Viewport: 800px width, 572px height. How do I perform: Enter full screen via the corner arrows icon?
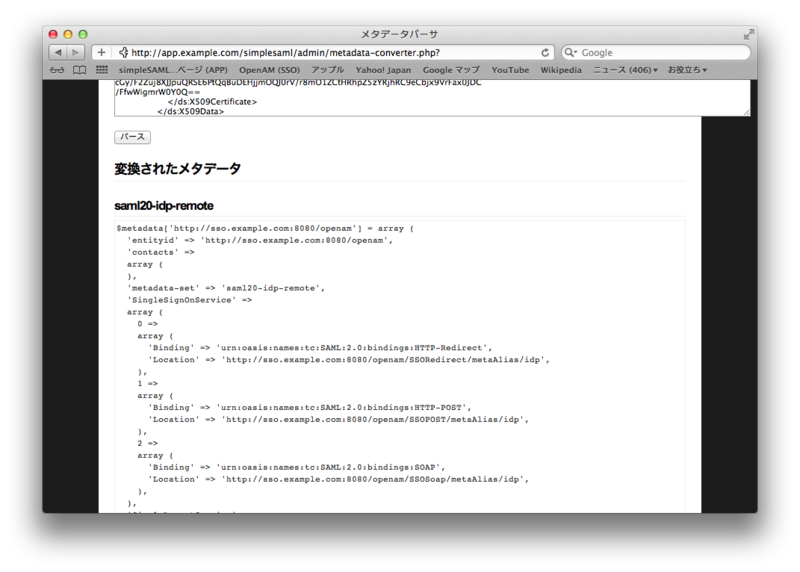[x=748, y=35]
